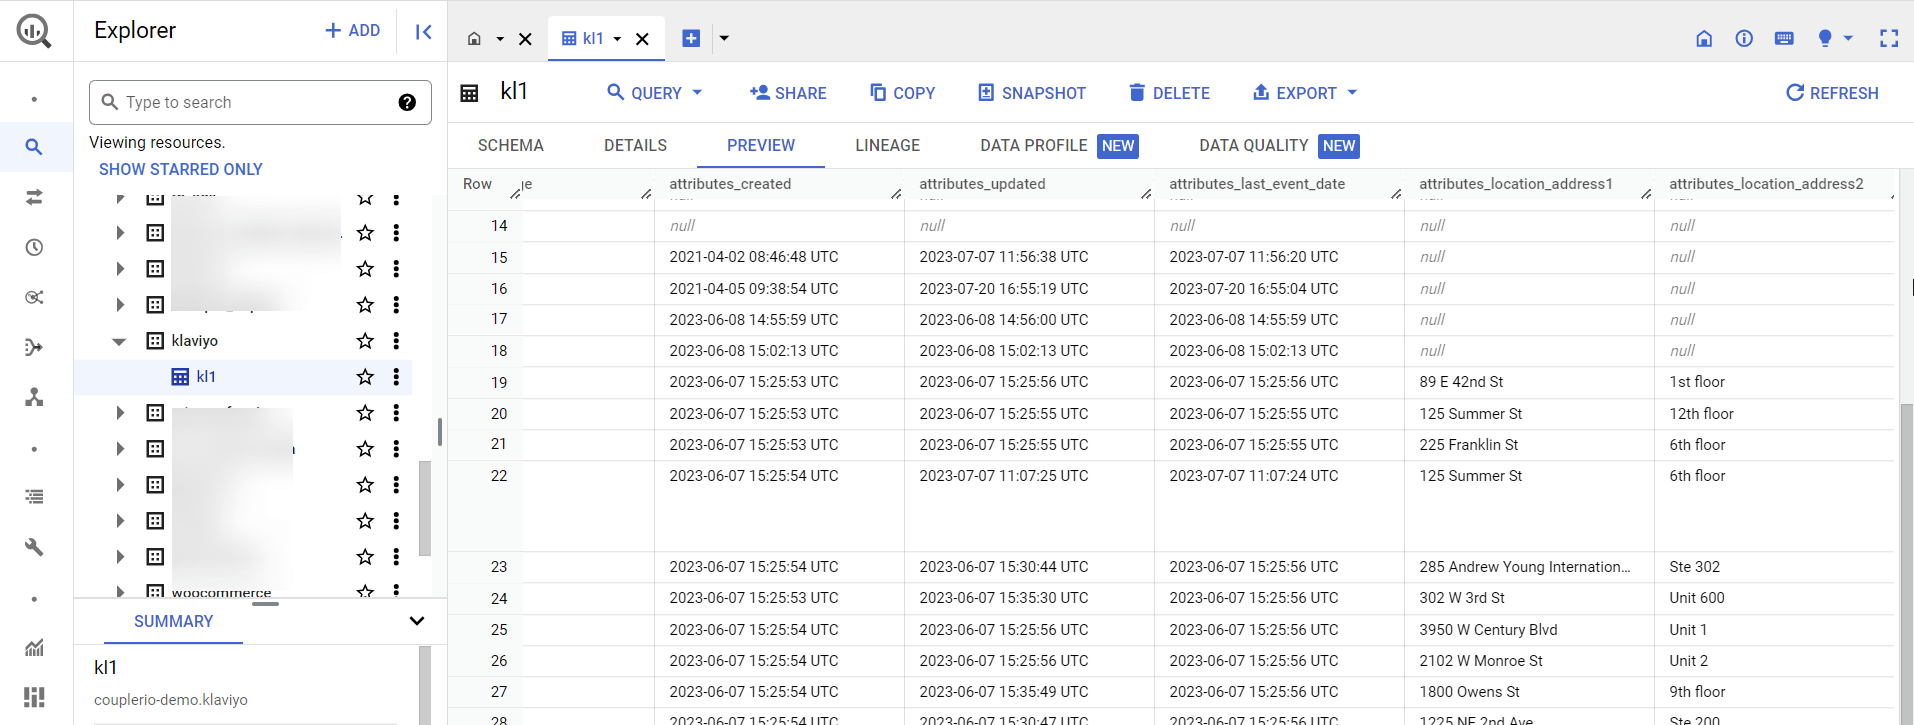Click the kl1 table icon in header
Image resolution: width=1914 pixels, height=725 pixels.
[469, 93]
